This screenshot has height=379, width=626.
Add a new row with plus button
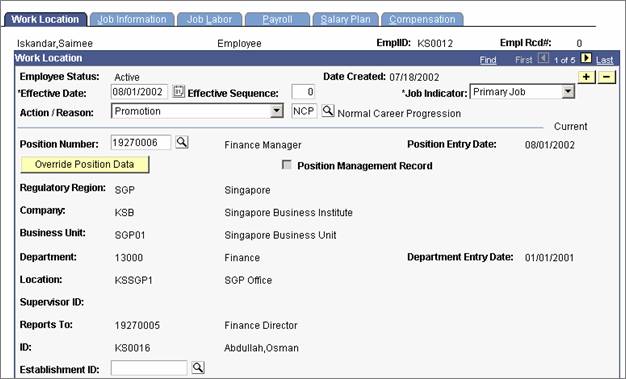click(x=586, y=77)
